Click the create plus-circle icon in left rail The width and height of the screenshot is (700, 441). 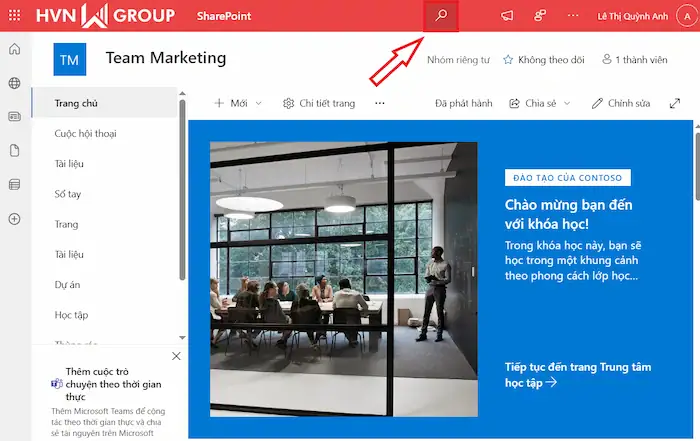click(x=14, y=219)
